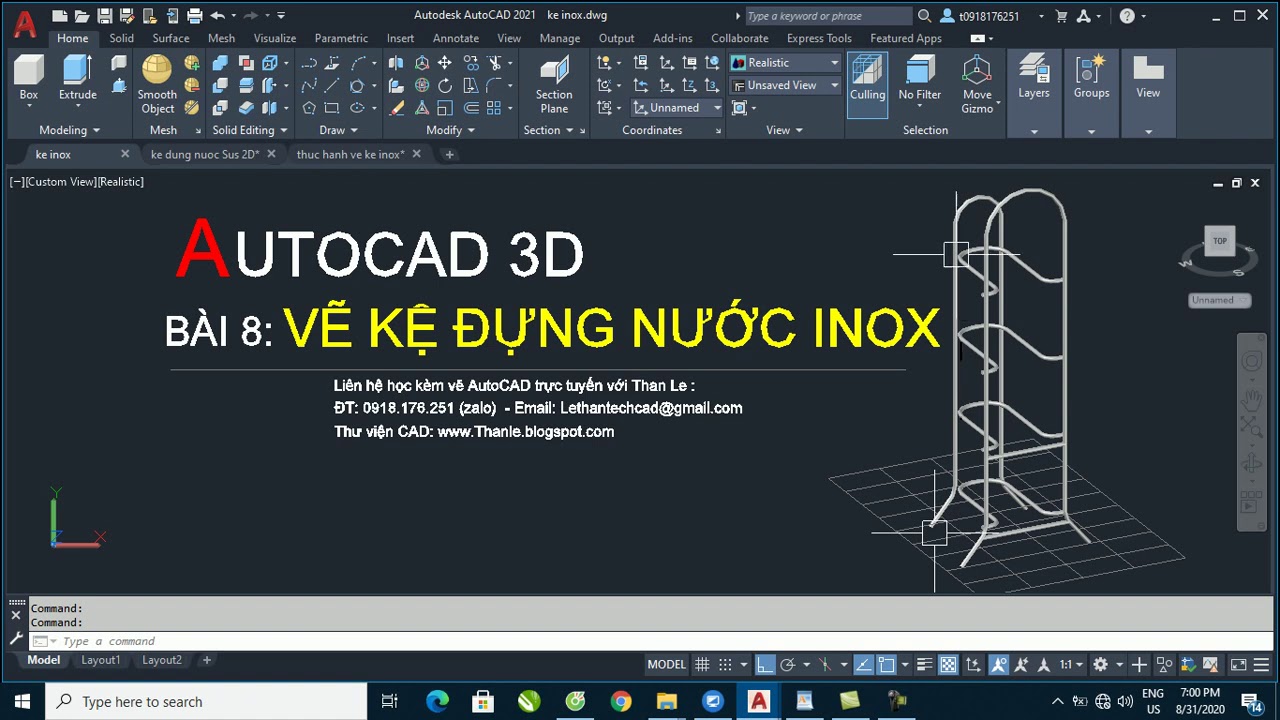
Task: Open the Move Gizmo tool
Action: coord(977,84)
